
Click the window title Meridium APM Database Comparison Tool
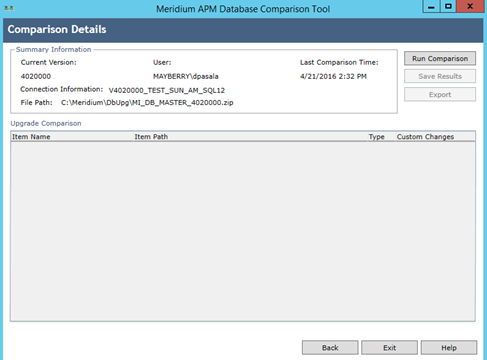click(243, 9)
